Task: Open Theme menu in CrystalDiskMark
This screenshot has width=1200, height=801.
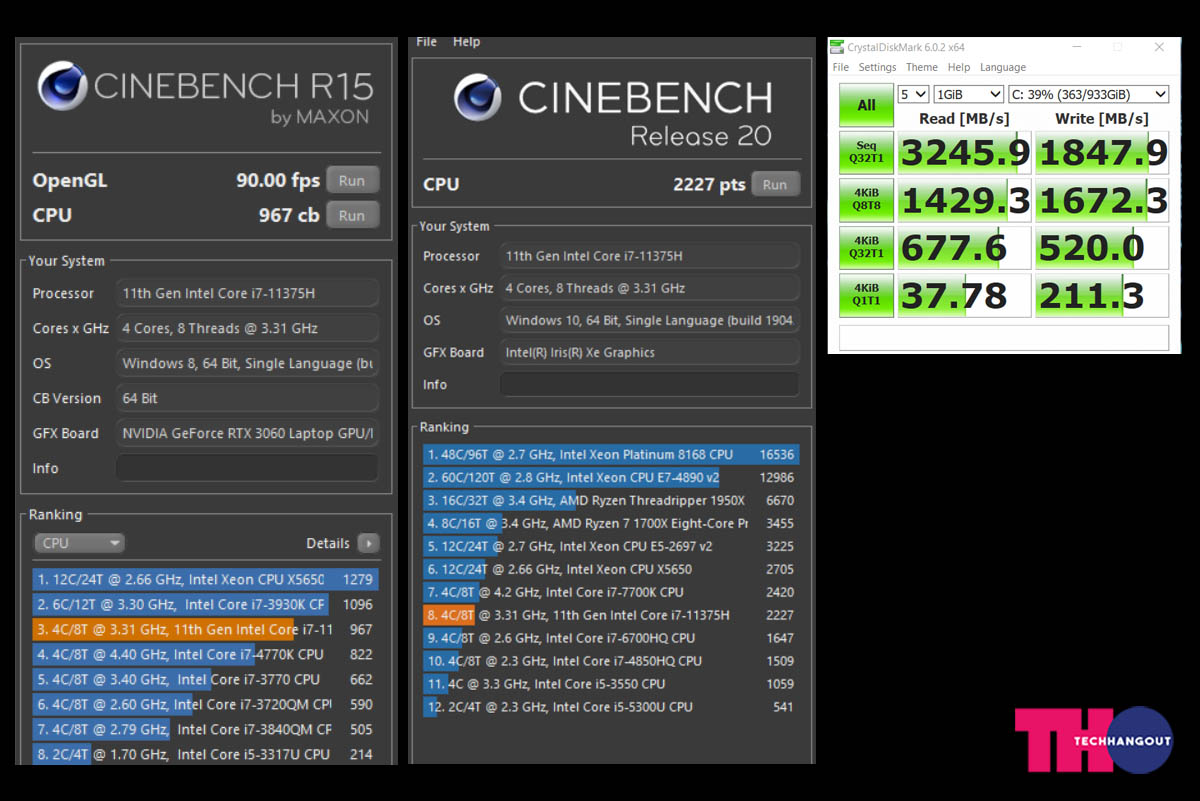Action: pyautogui.click(x=921, y=67)
